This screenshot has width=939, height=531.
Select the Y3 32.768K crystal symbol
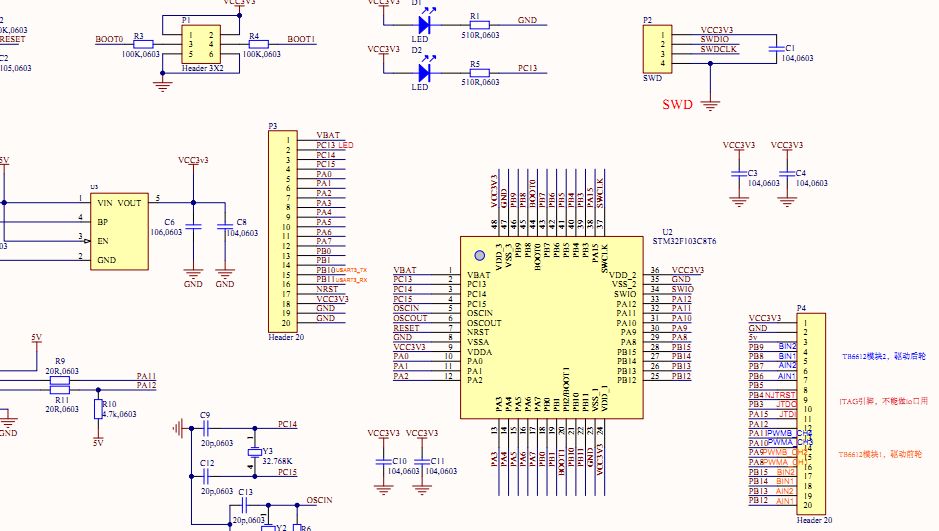[255, 453]
